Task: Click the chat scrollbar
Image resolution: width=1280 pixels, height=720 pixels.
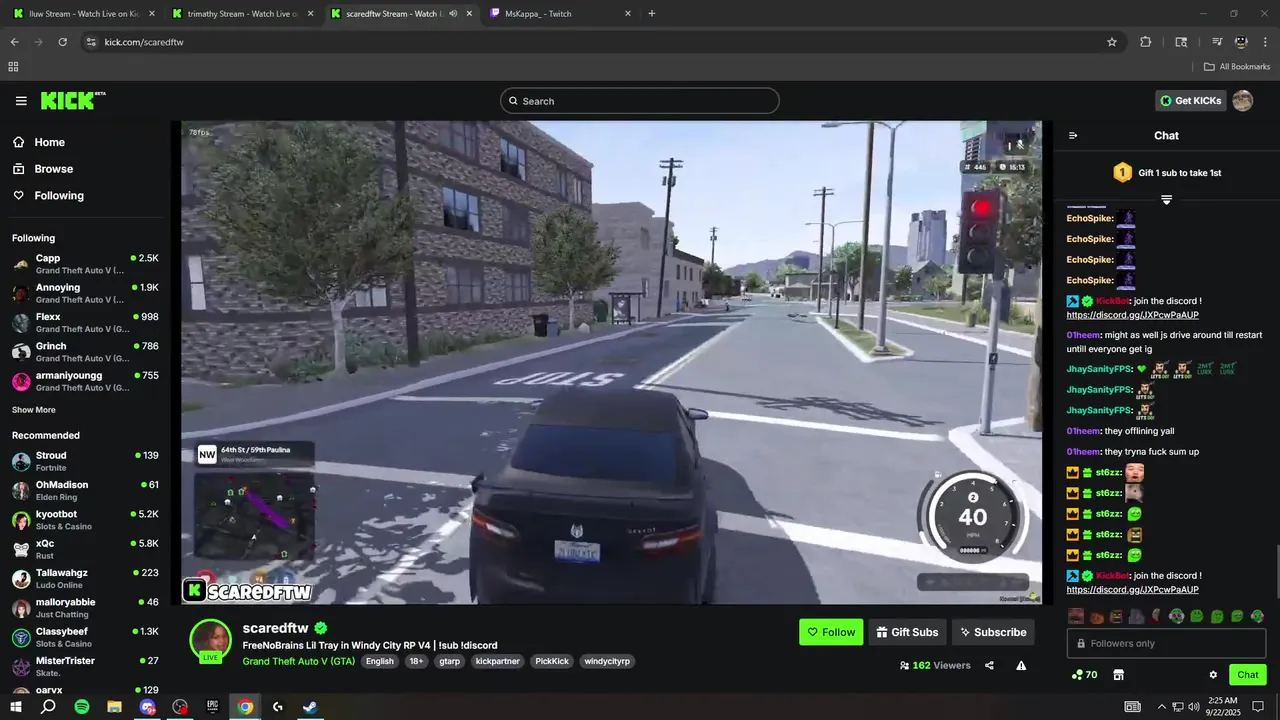Action: coord(1277,570)
